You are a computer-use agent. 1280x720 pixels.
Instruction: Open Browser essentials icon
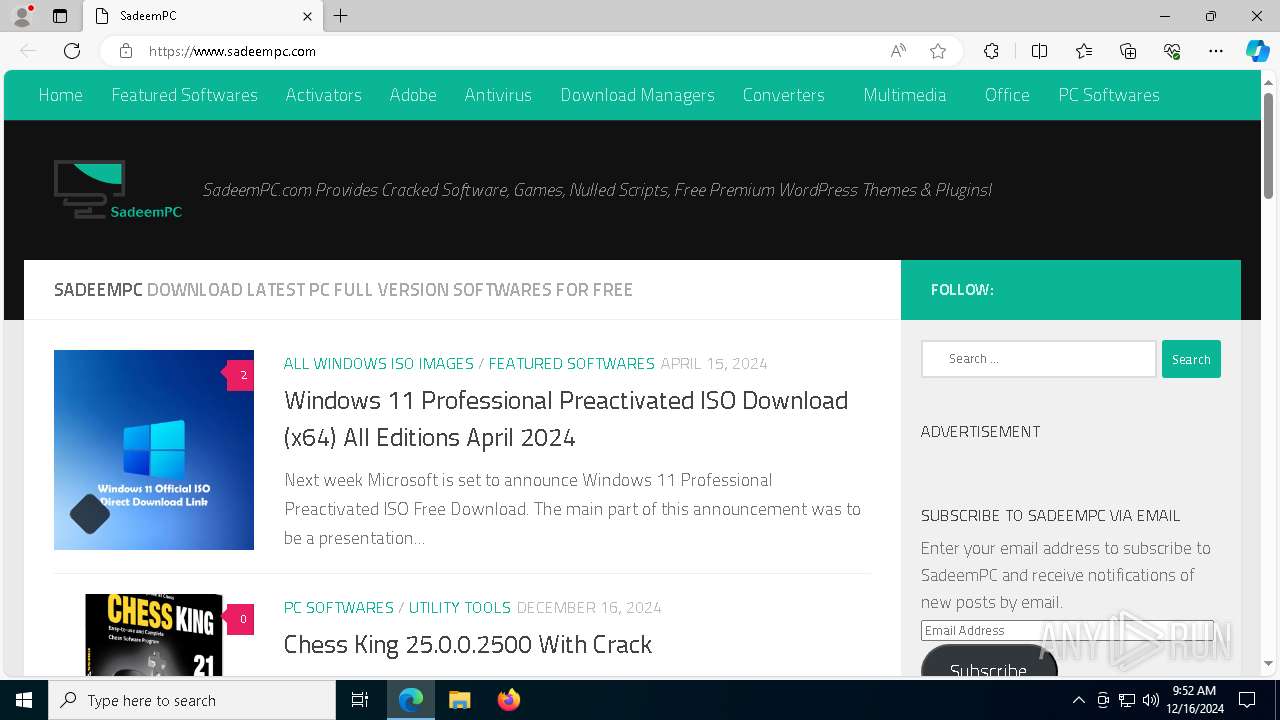pyautogui.click(x=1172, y=51)
